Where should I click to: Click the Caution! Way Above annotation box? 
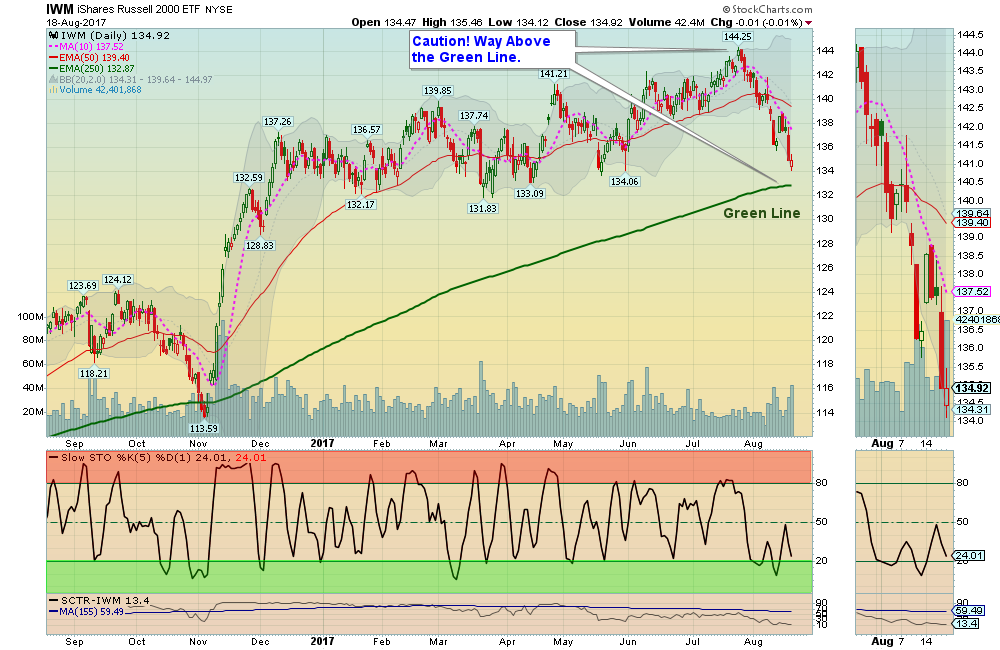[491, 50]
